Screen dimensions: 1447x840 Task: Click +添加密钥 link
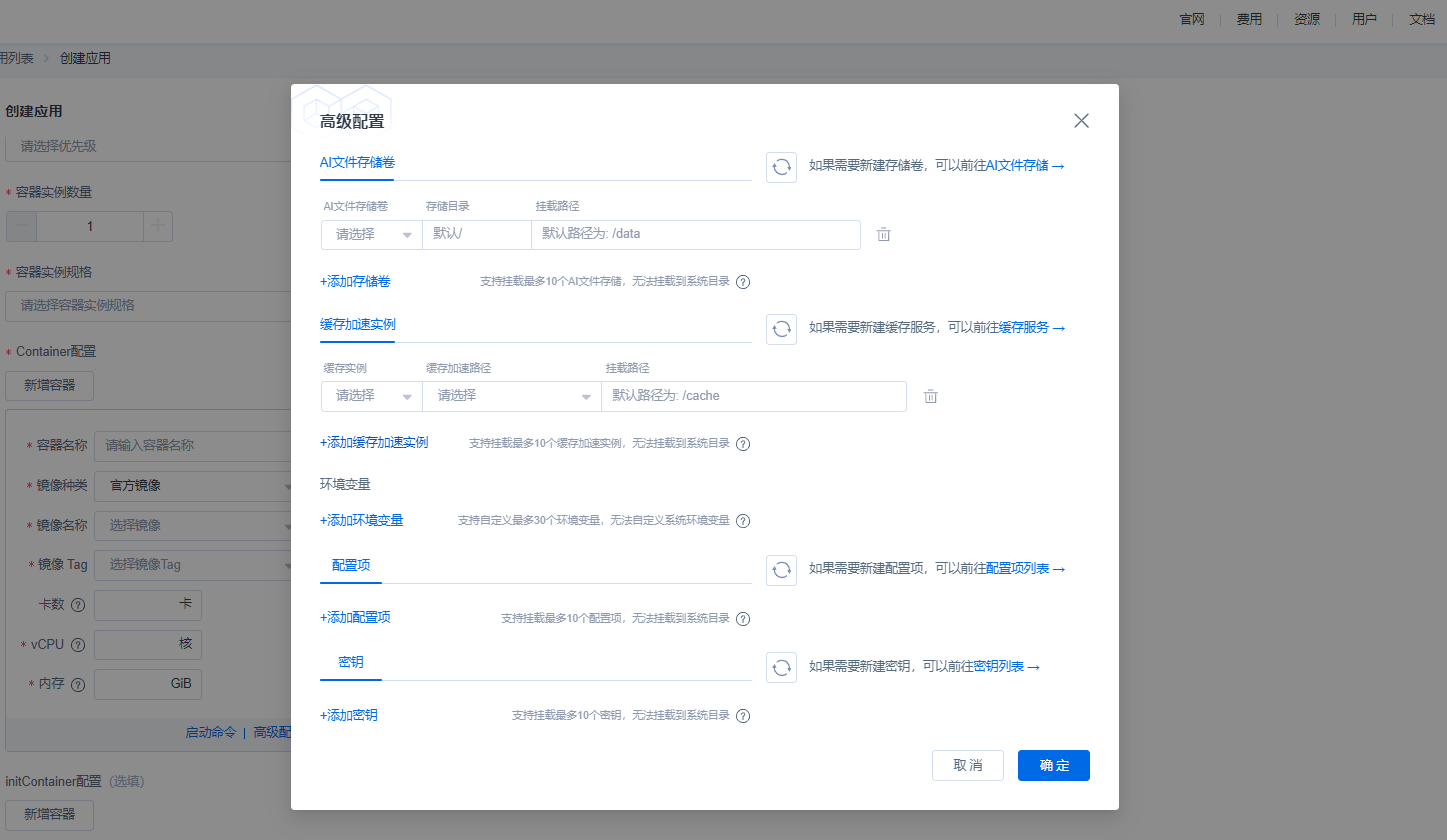[x=349, y=715]
